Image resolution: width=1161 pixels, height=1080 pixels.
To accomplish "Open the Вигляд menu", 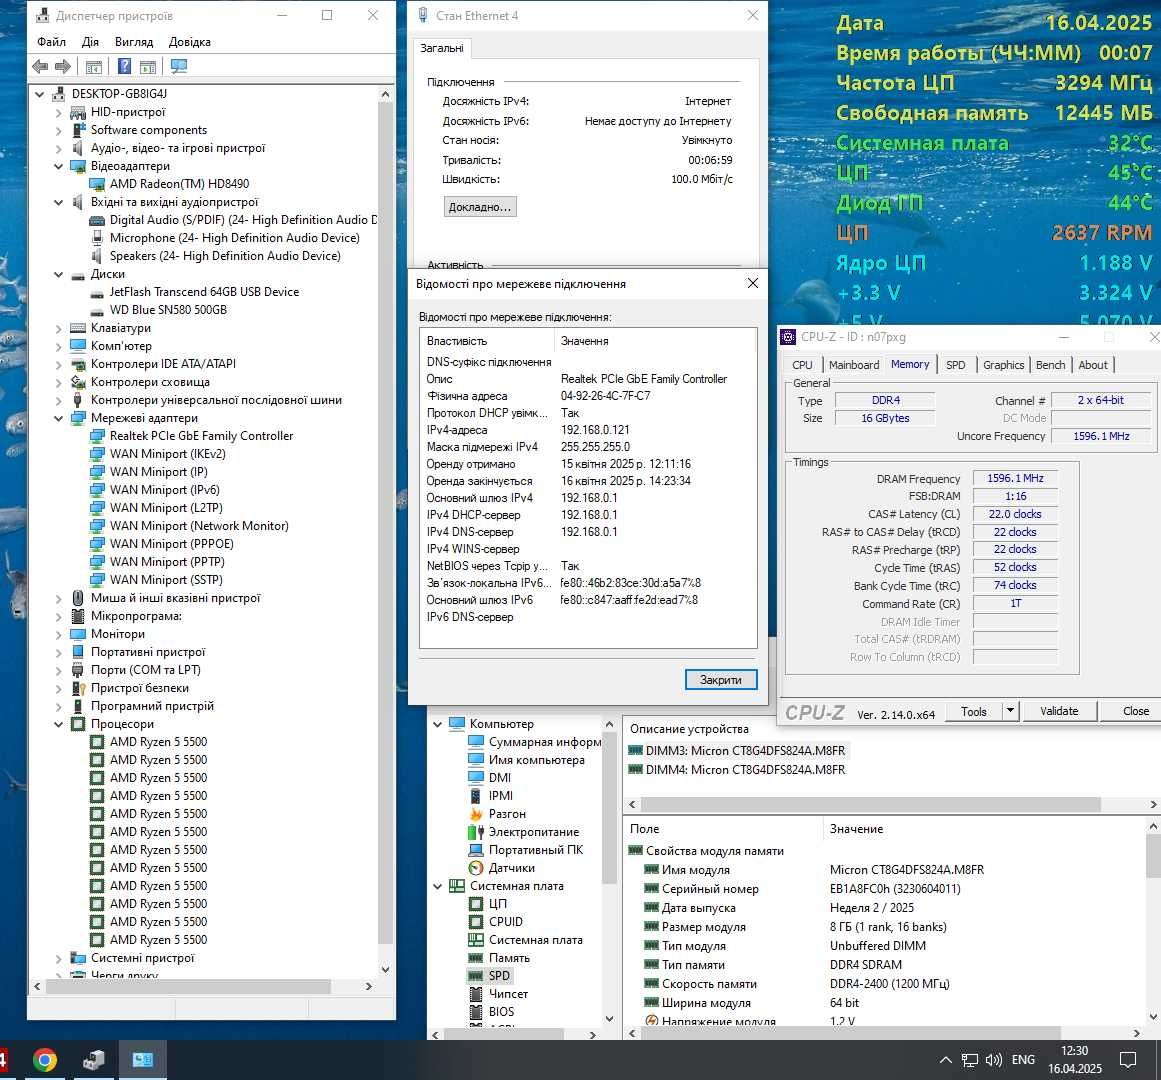I will pyautogui.click(x=134, y=41).
